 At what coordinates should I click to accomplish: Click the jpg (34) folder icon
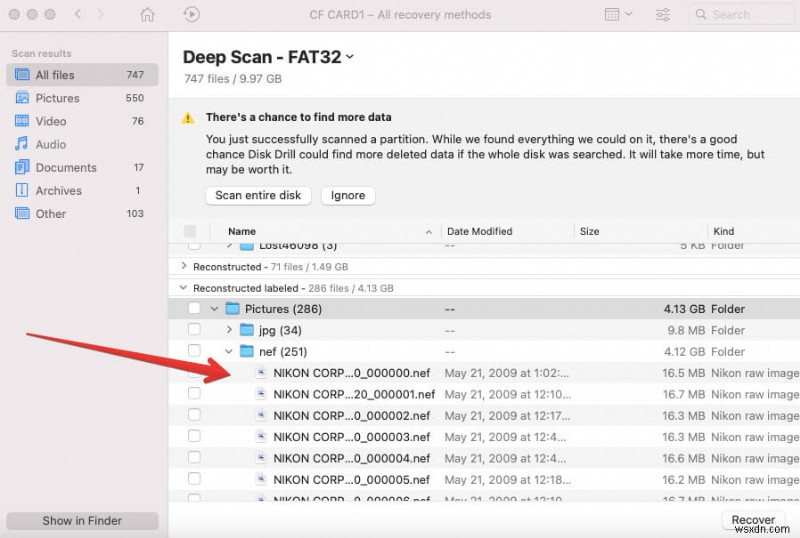coord(247,330)
